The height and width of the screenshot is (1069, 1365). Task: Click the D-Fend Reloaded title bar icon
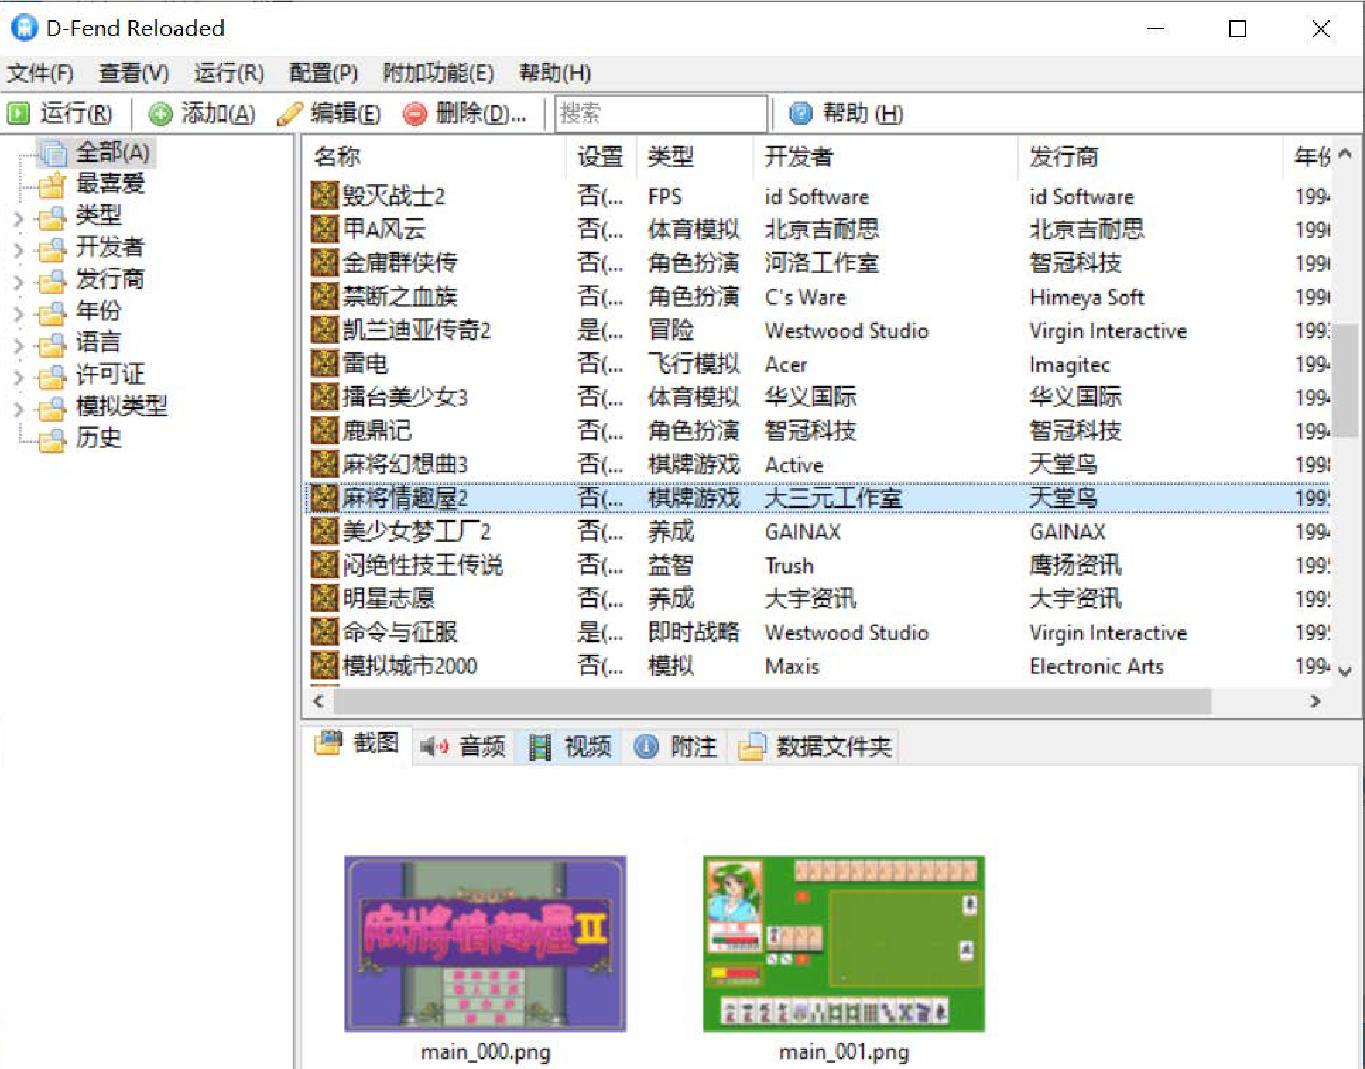coord(24,28)
